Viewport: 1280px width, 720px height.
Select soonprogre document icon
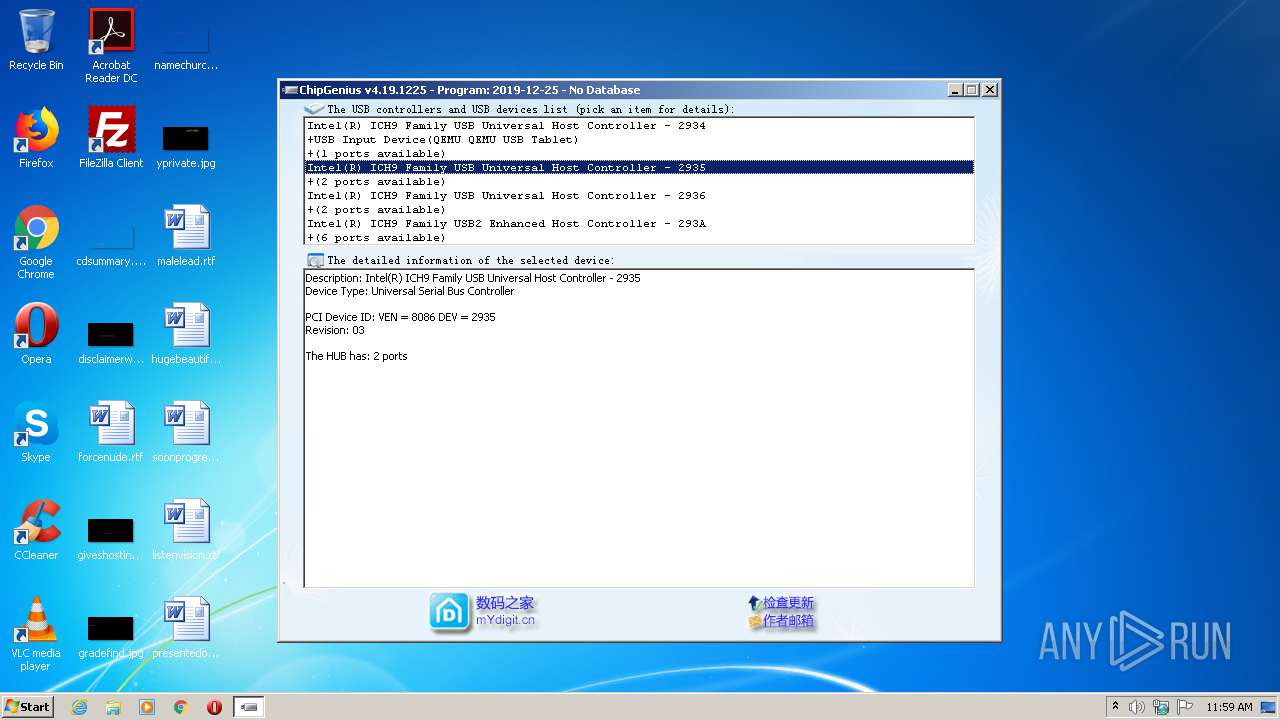(x=186, y=432)
